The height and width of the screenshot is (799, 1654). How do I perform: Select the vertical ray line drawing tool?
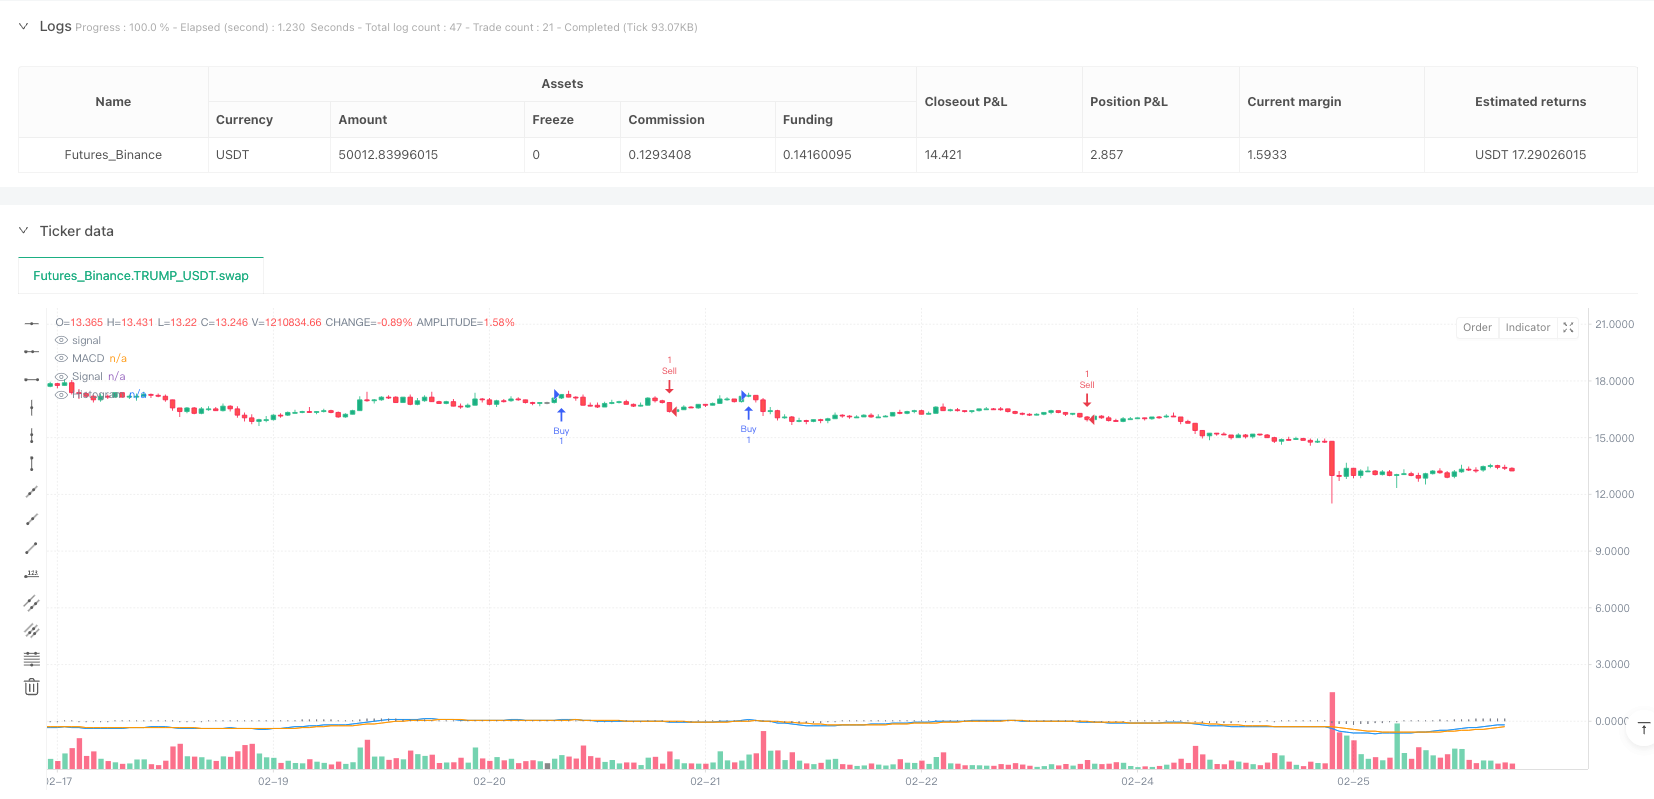coord(32,435)
